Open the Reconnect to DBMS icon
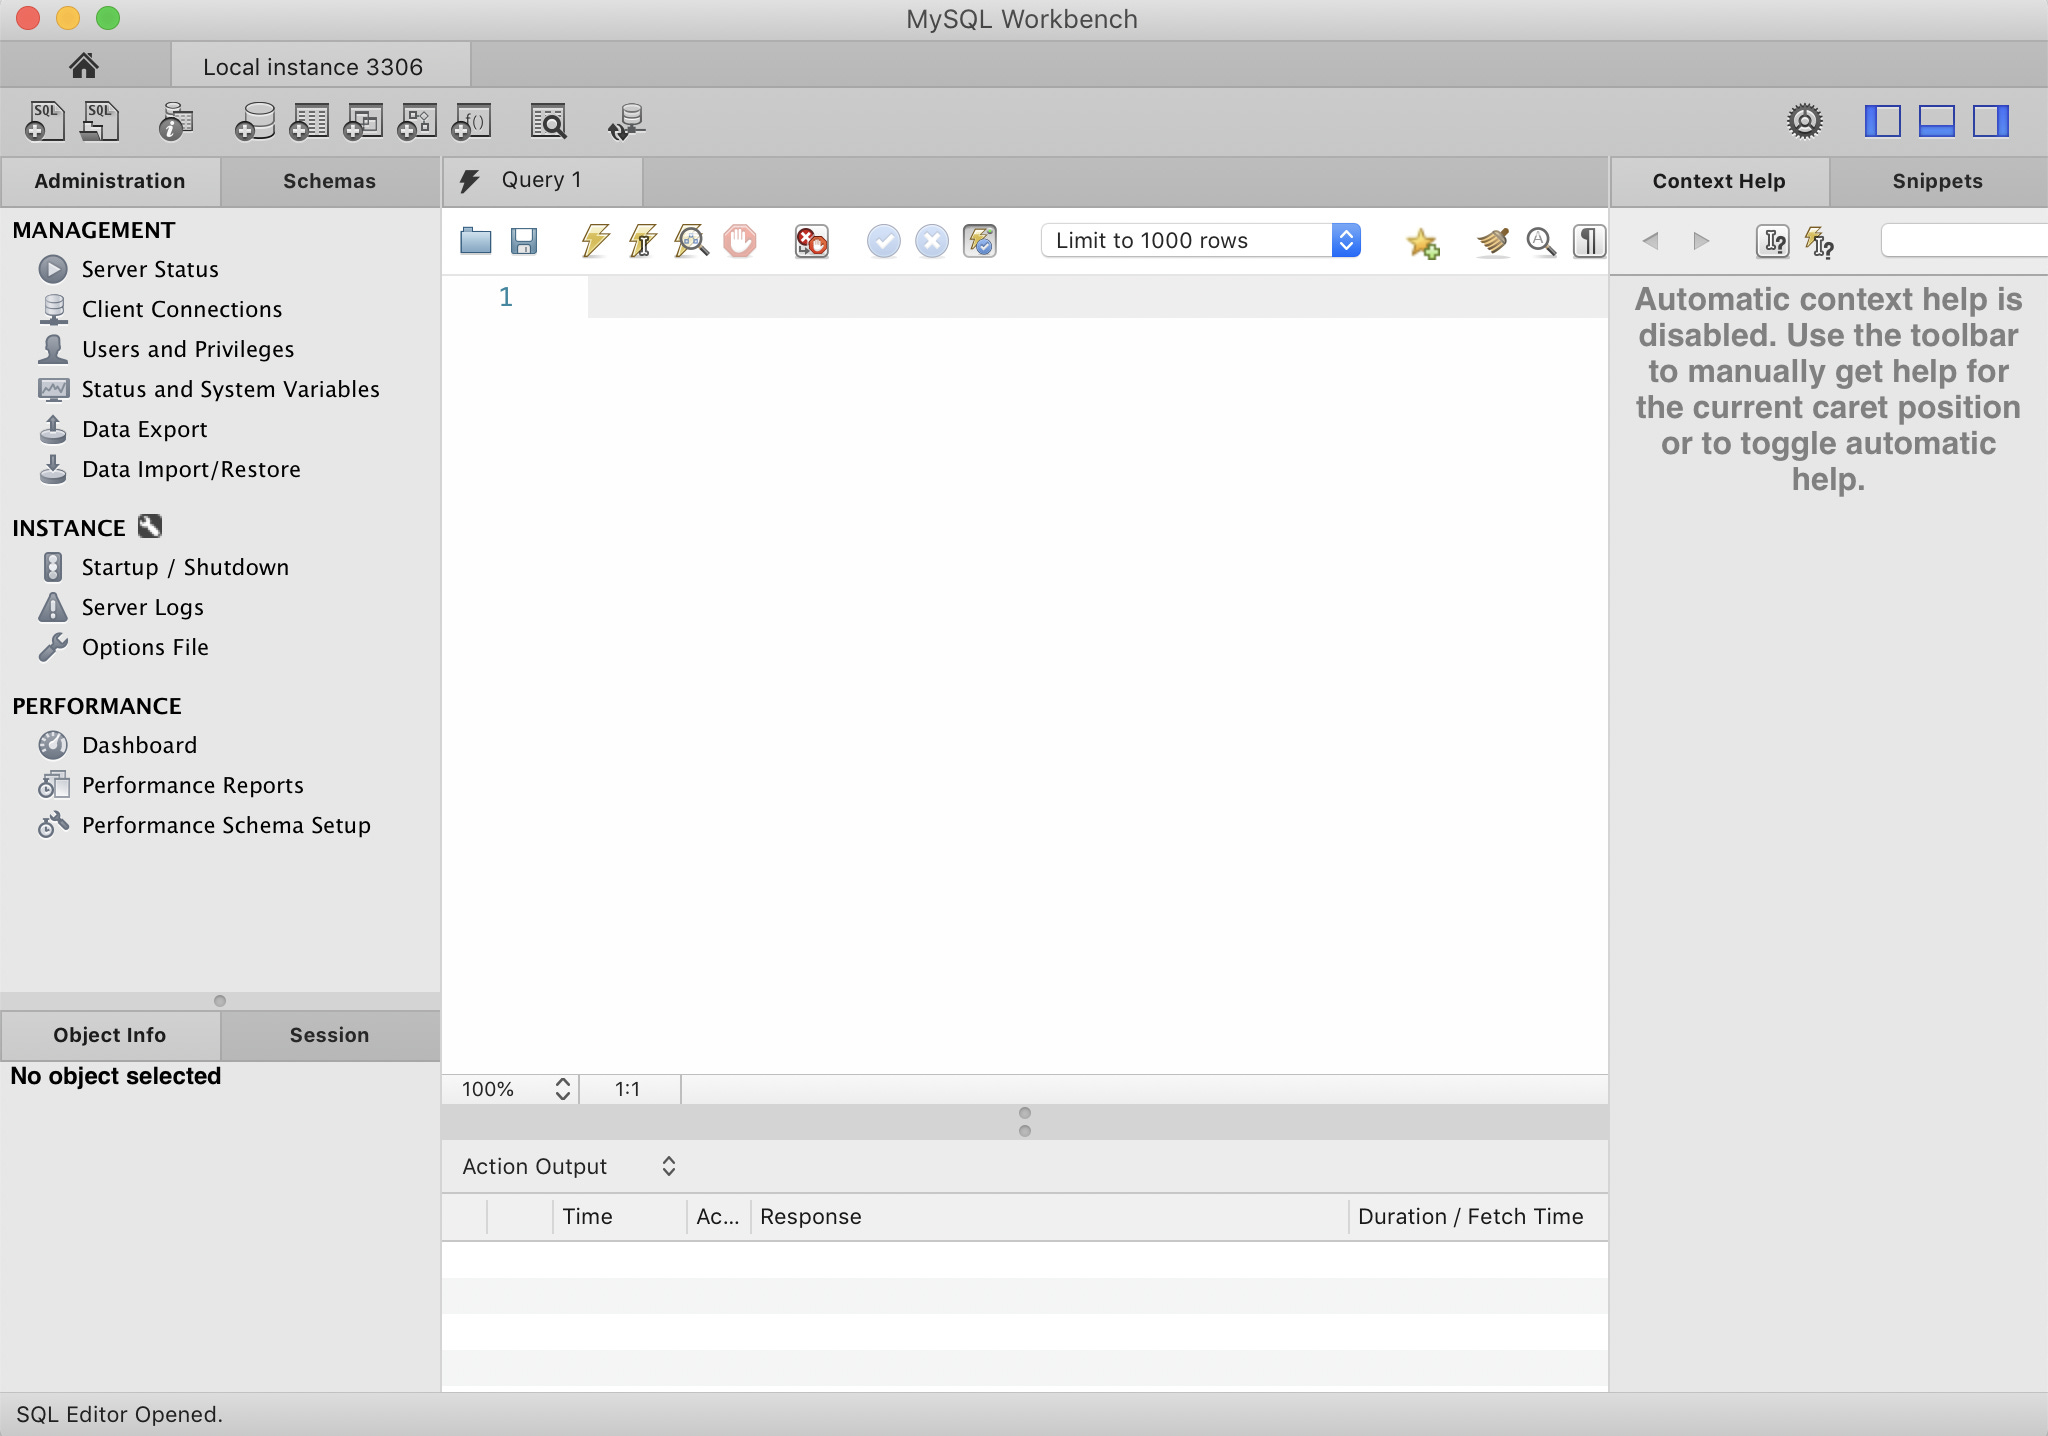Screen dimensions: 2048x1436 [x=627, y=122]
